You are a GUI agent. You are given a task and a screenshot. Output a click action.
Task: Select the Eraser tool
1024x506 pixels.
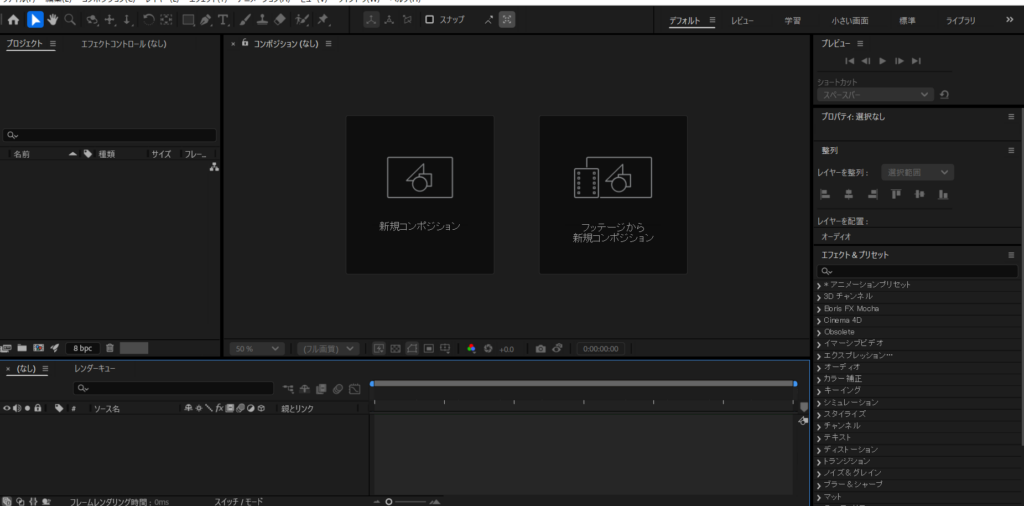pos(279,19)
